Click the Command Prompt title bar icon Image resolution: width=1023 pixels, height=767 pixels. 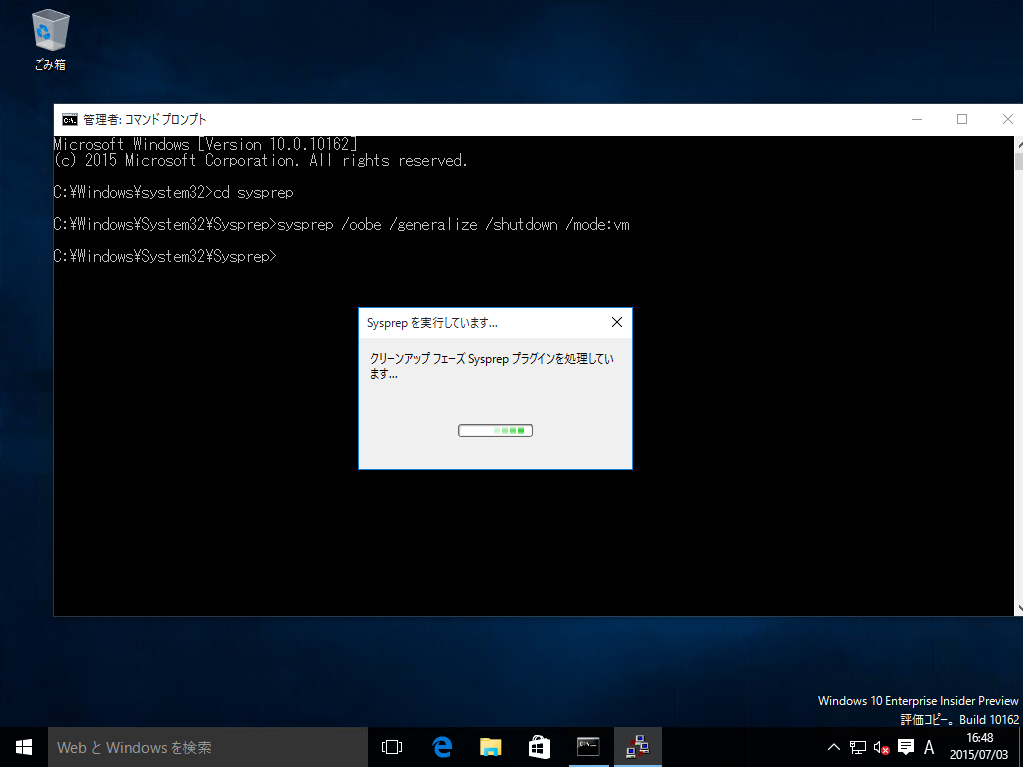coord(70,119)
